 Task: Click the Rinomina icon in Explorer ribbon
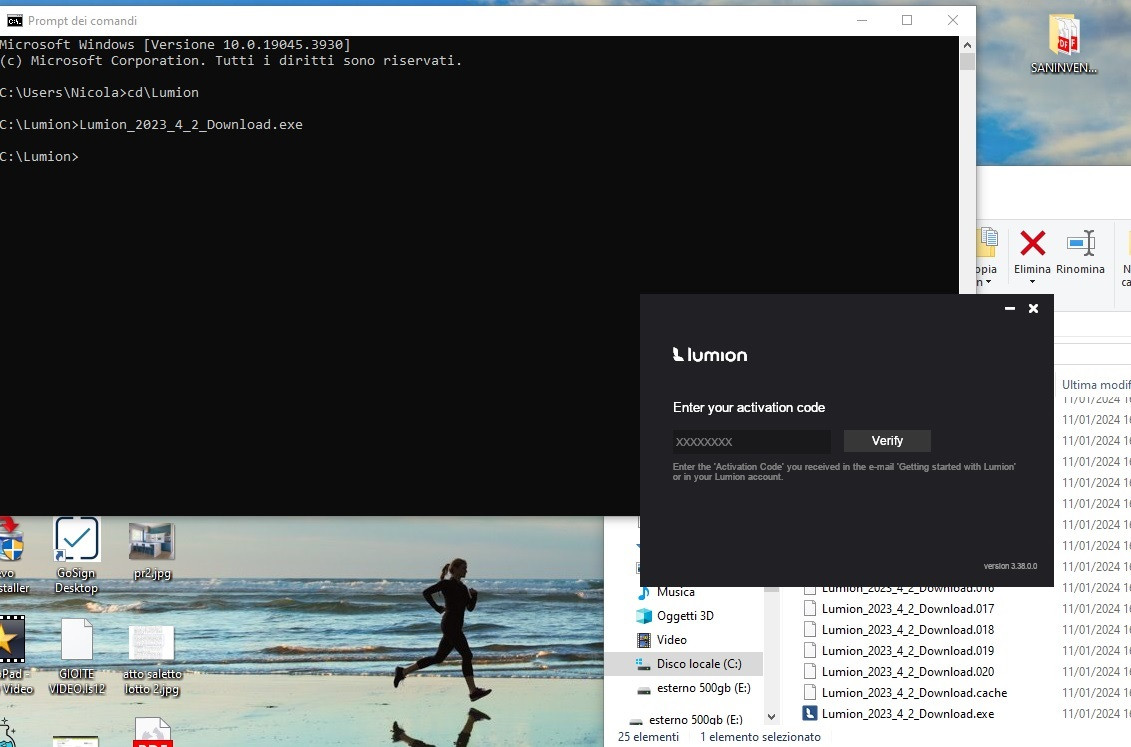[x=1081, y=243]
